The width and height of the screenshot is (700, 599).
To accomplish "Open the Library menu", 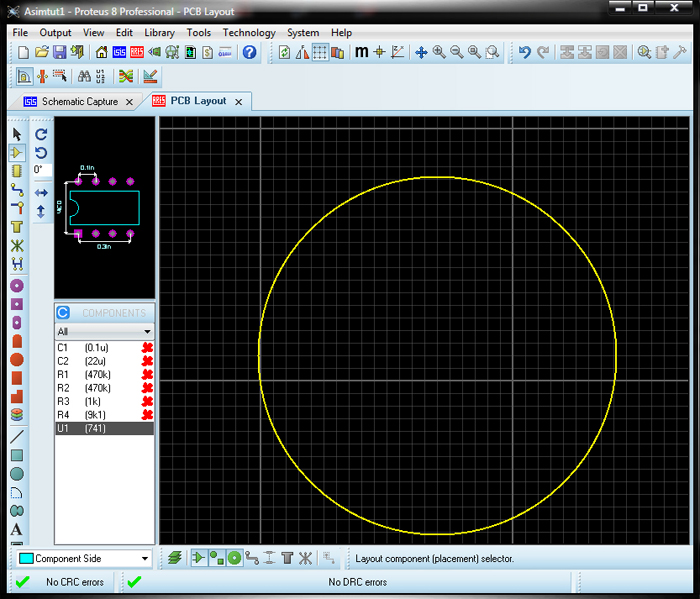I will click(159, 33).
